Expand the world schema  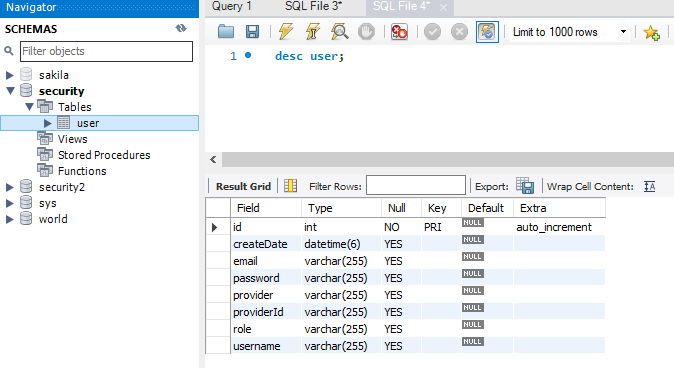pyautogui.click(x=9, y=219)
